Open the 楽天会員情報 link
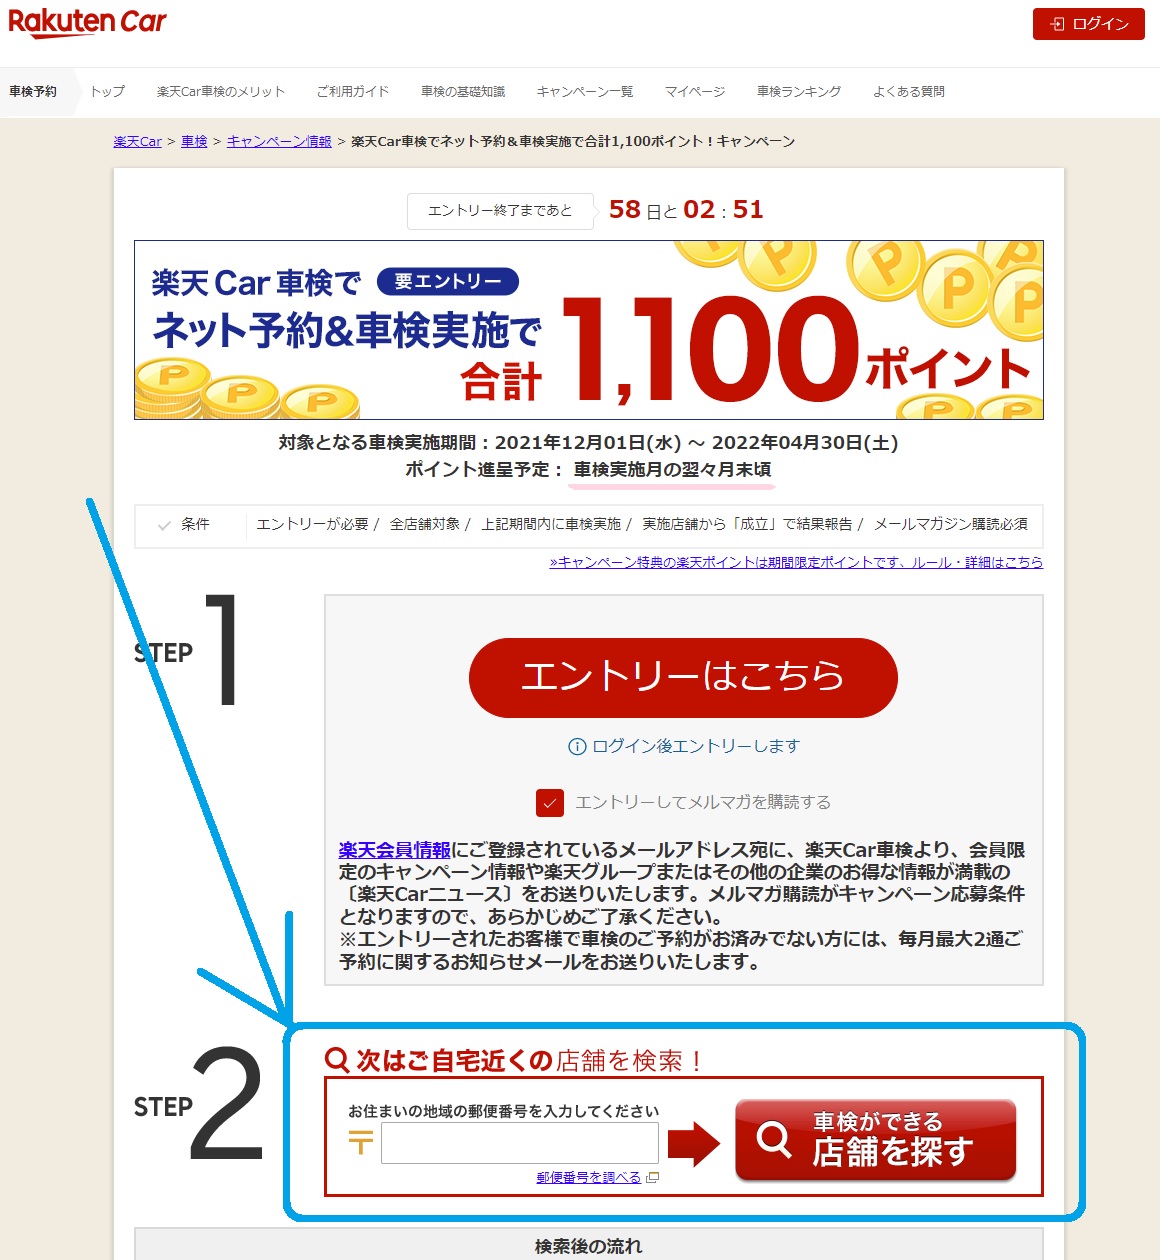The image size is (1160, 1260). click(x=395, y=851)
